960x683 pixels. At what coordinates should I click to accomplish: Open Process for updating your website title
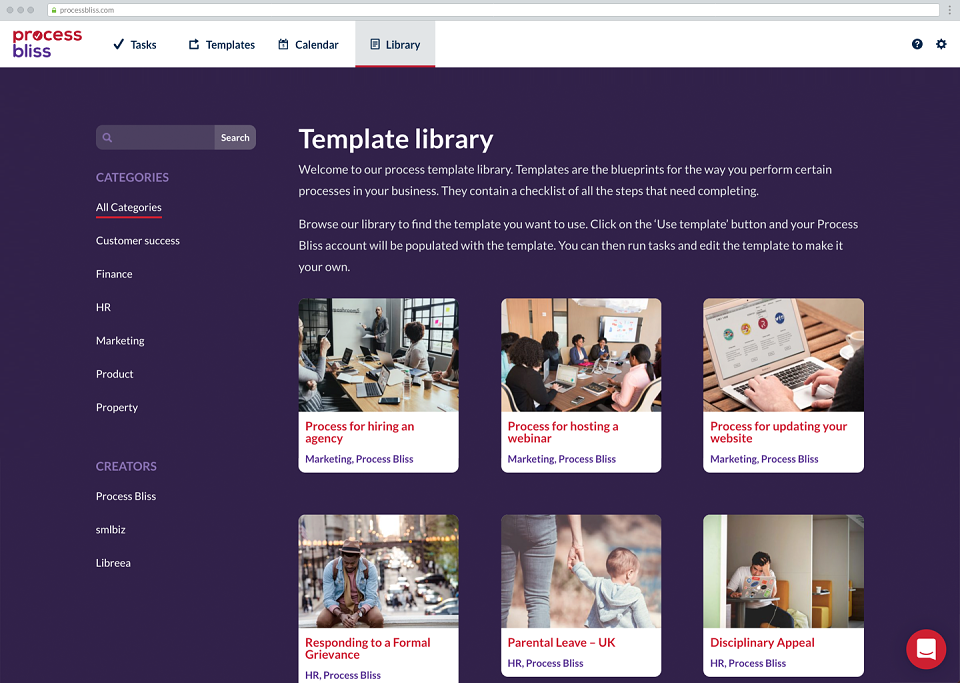pyautogui.click(x=778, y=432)
